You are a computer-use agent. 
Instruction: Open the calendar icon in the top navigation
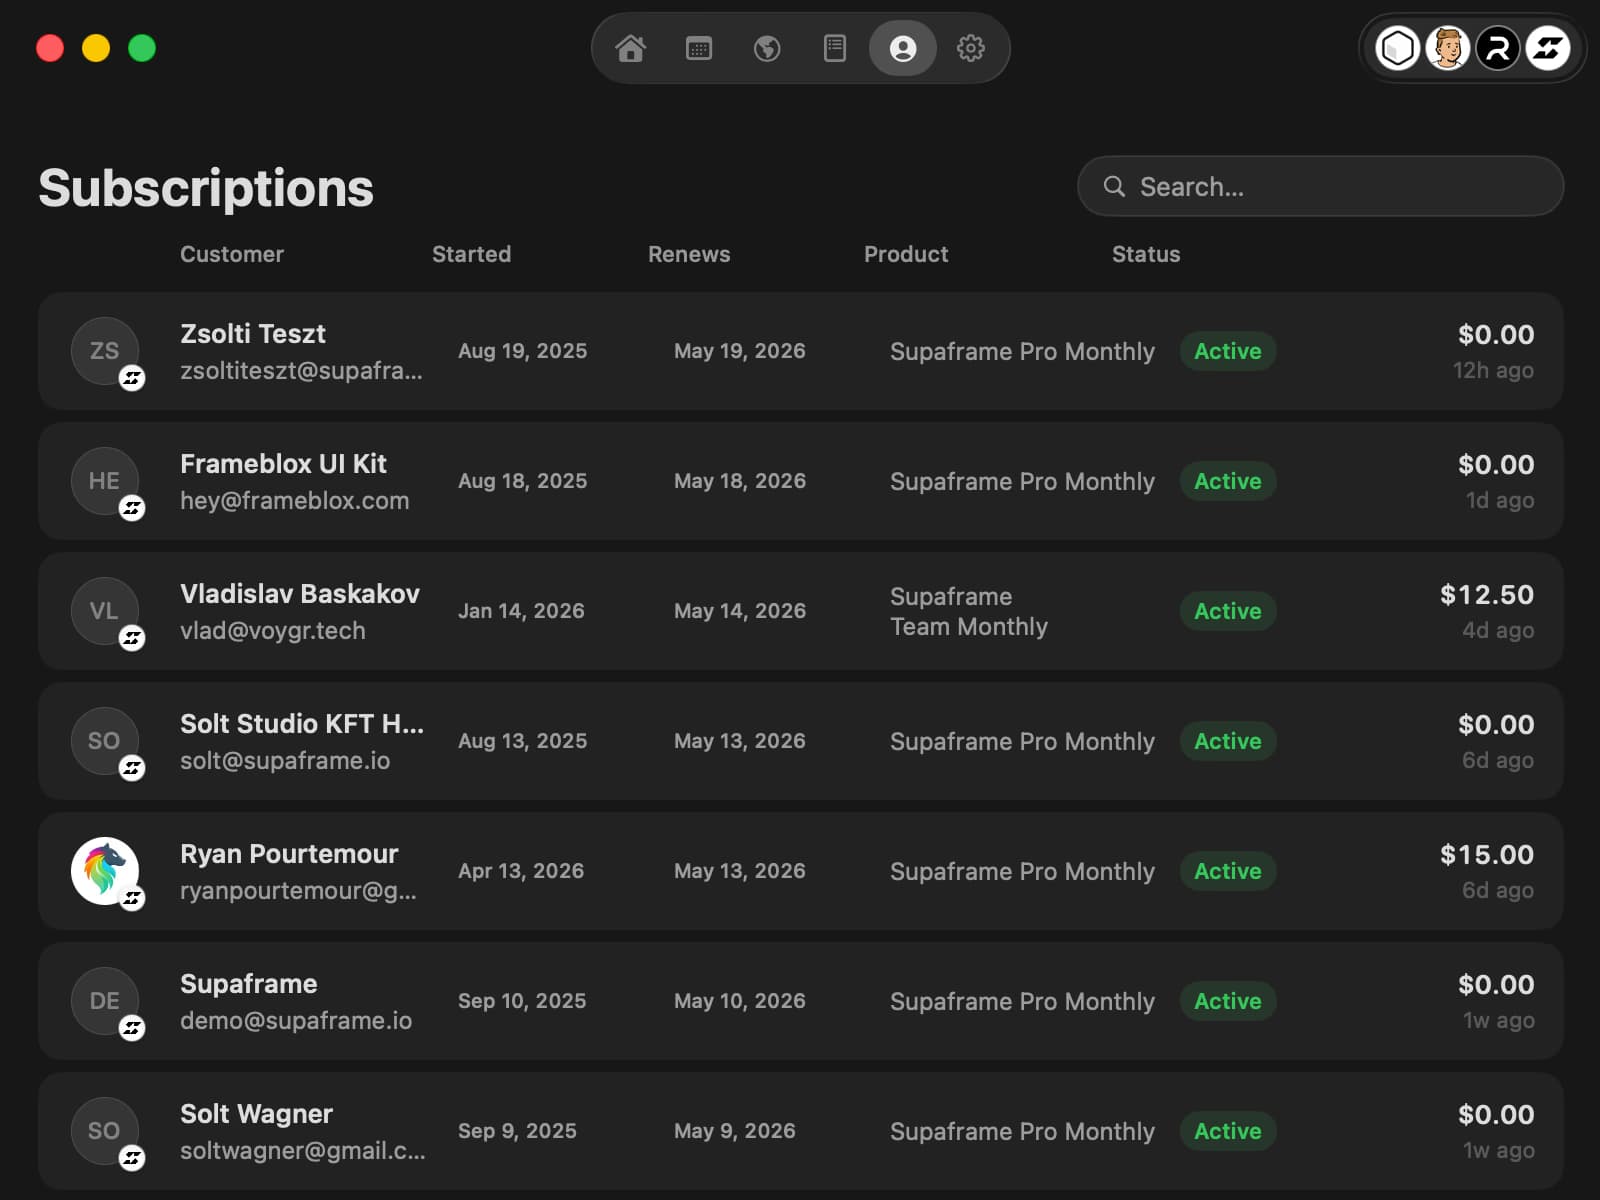point(699,48)
